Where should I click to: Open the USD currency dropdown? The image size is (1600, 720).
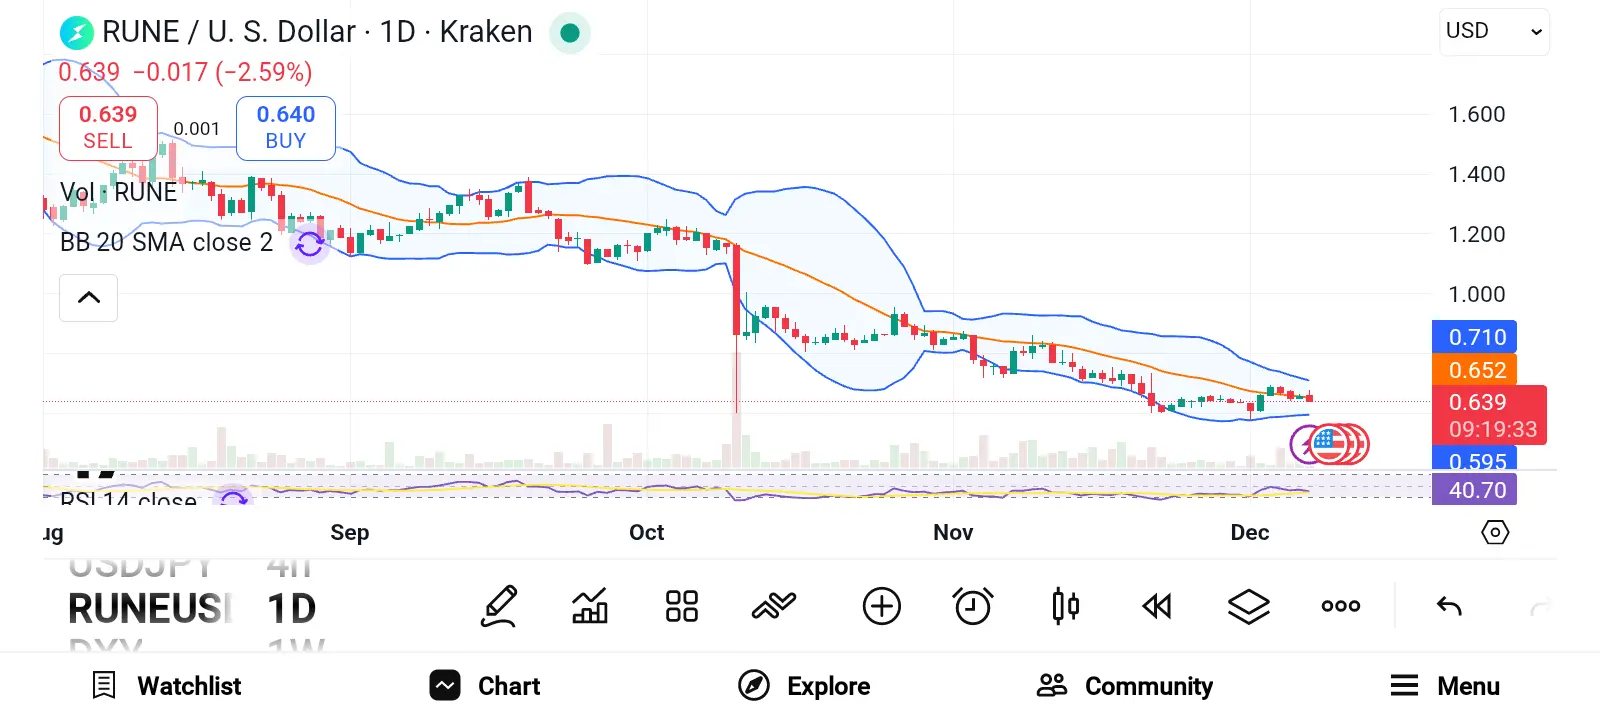tap(1493, 32)
